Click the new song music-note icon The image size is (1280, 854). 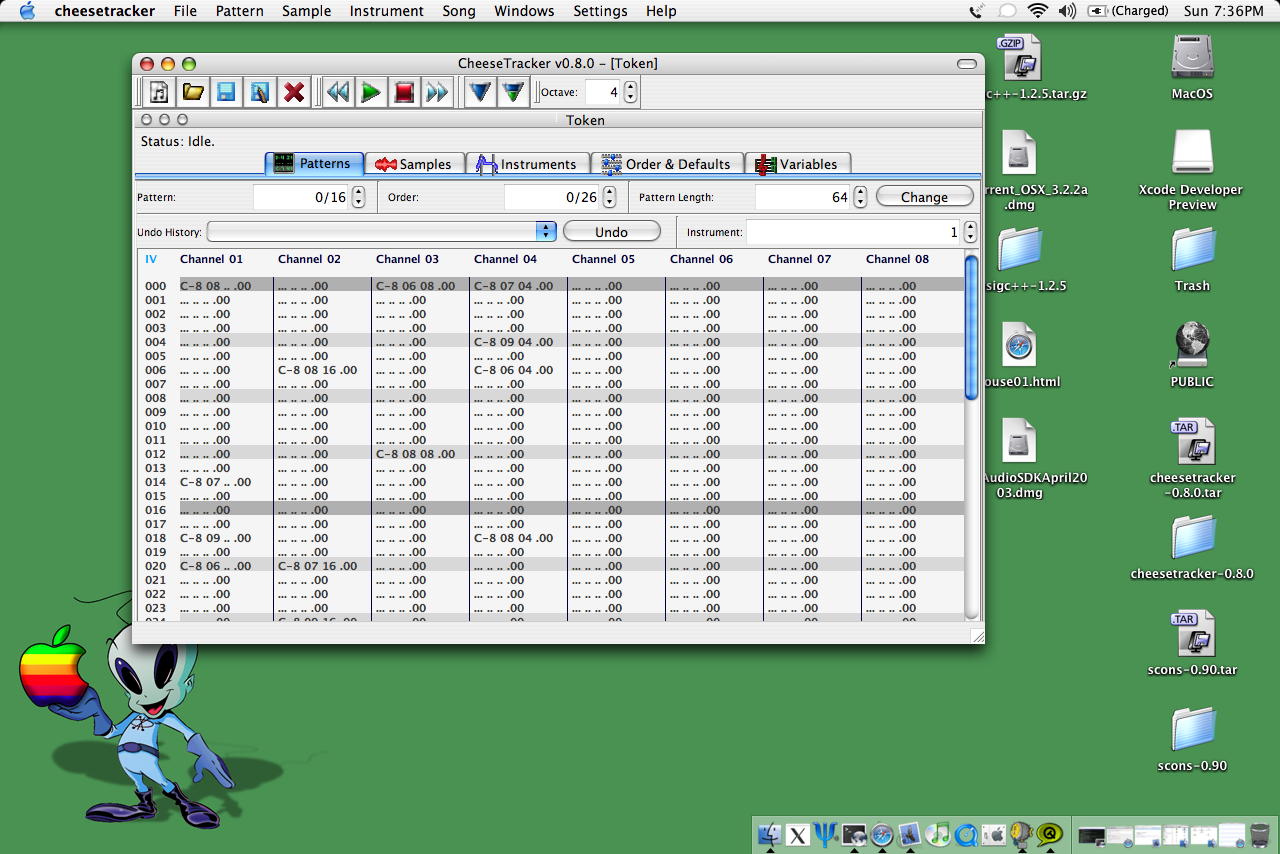point(159,92)
